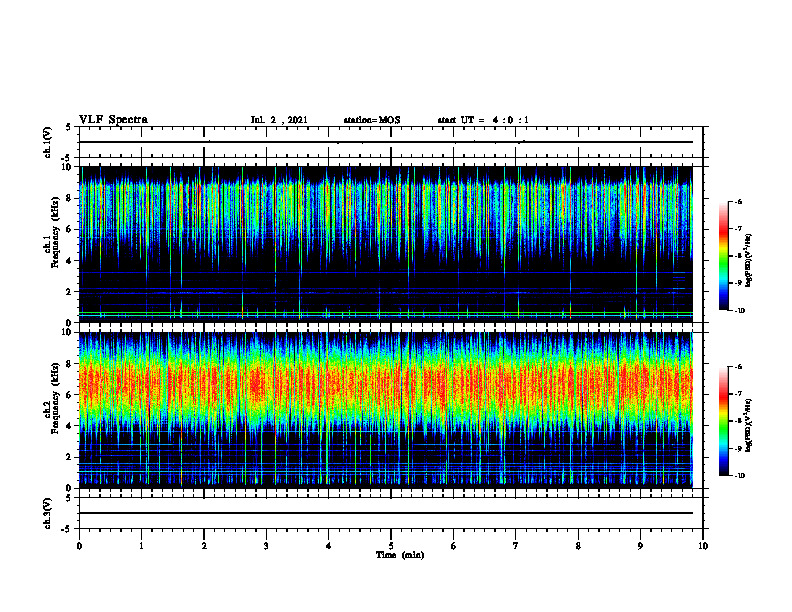Click the "start UT = 4:0:1" header text
Image resolution: width=792 pixels, height=612 pixels.
point(483,120)
